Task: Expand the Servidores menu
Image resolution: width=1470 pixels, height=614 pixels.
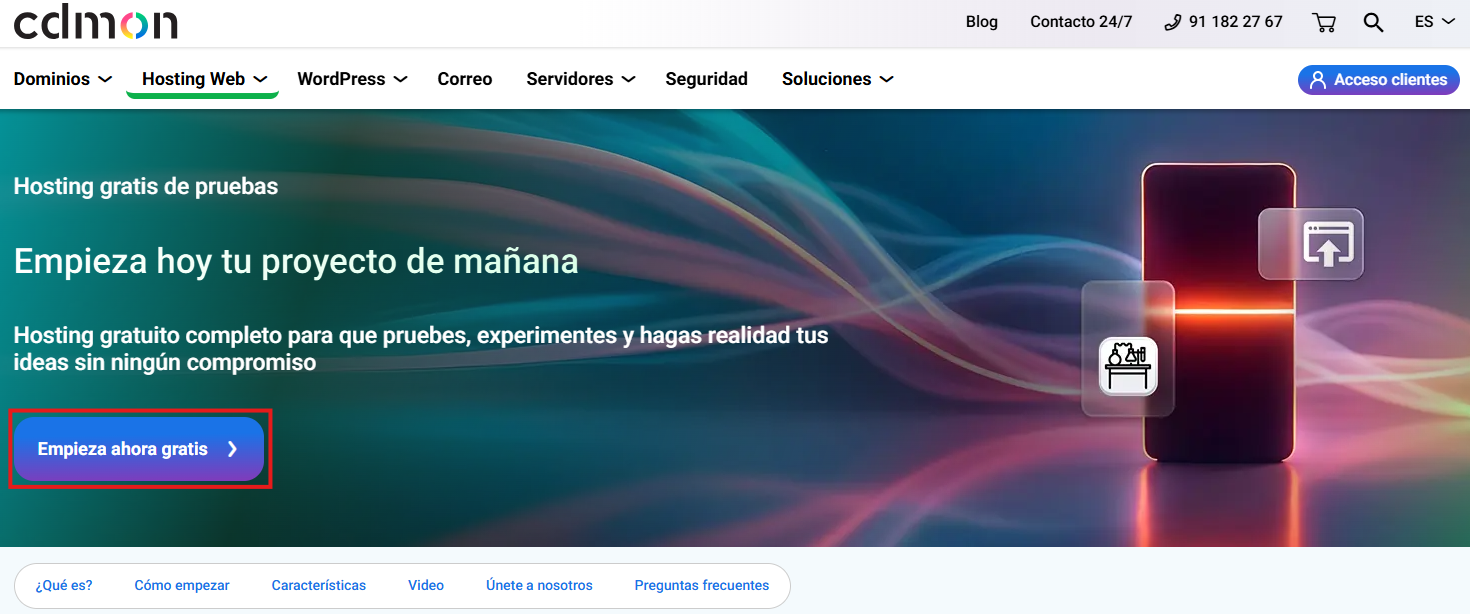Action: click(x=580, y=79)
